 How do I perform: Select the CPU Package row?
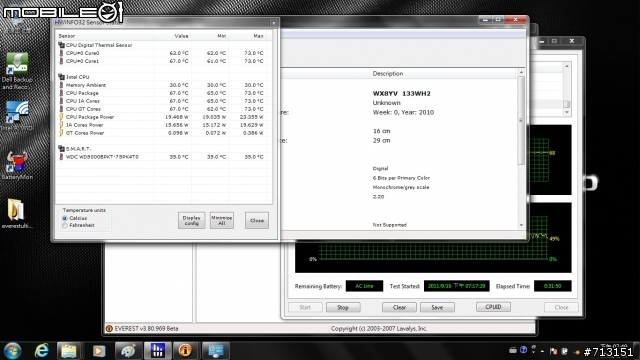click(164, 93)
